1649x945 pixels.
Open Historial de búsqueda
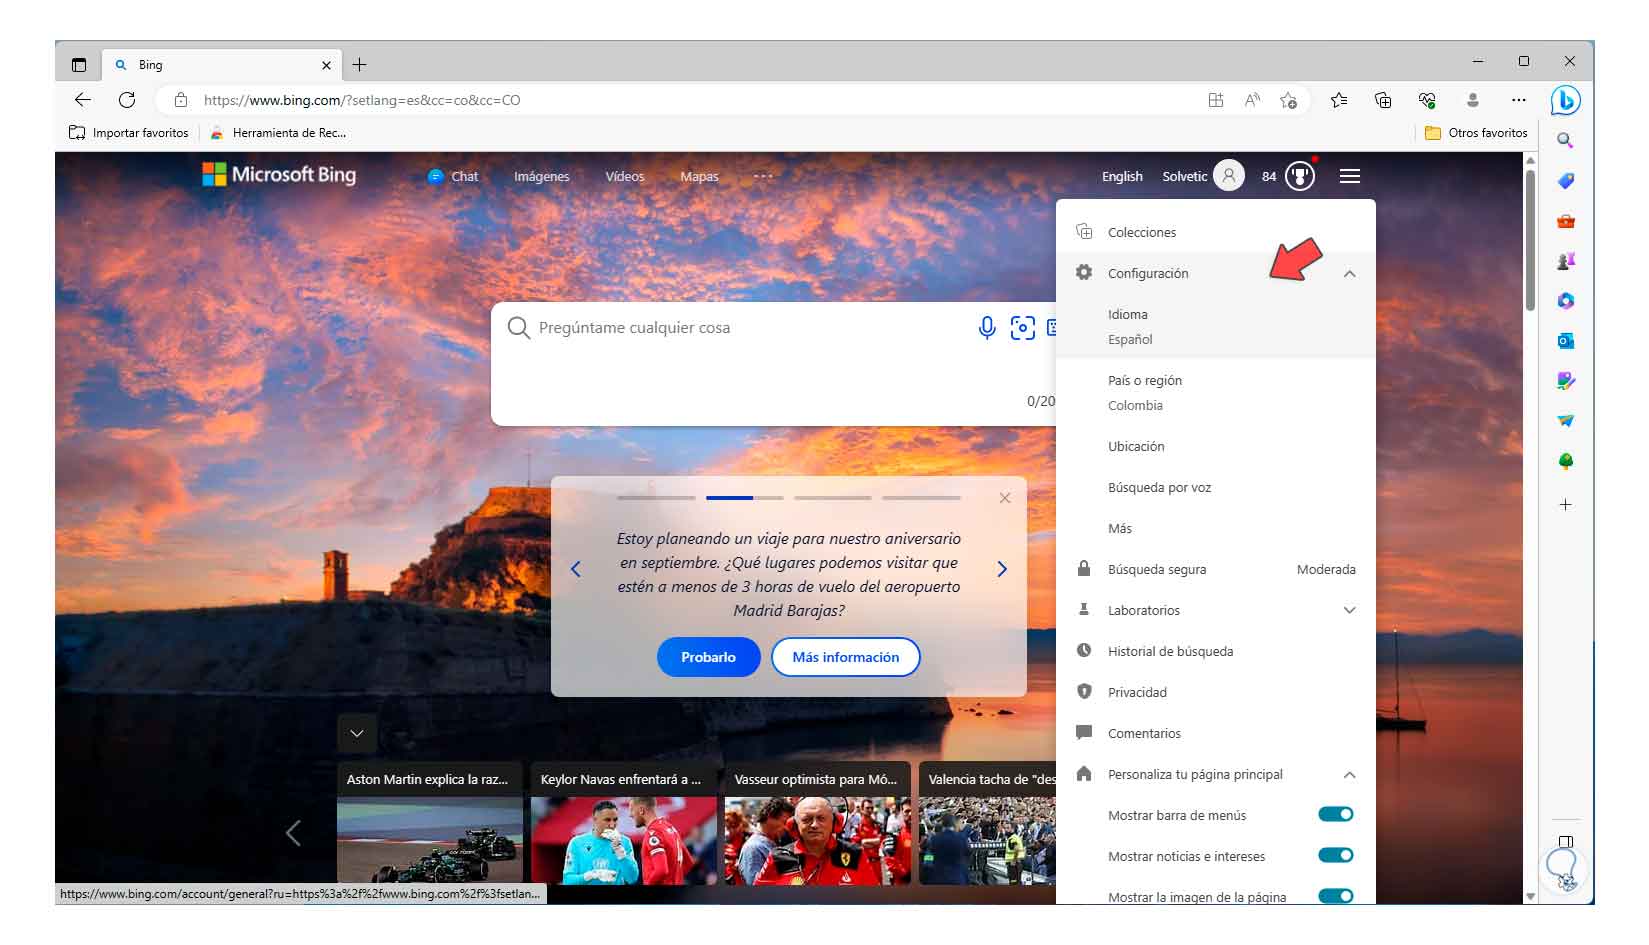1216,652
